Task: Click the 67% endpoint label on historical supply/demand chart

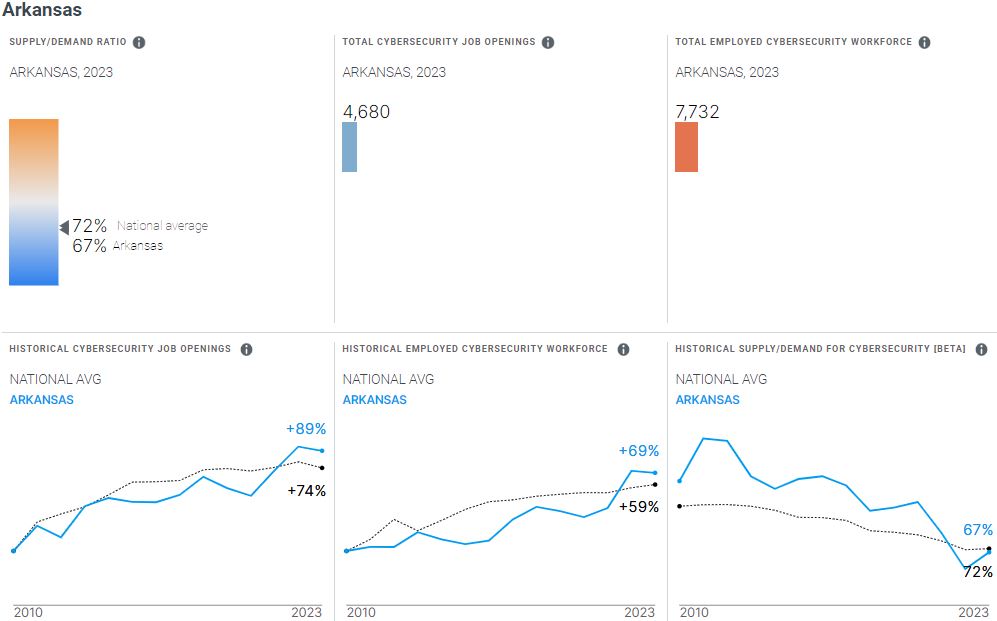Action: 978,530
